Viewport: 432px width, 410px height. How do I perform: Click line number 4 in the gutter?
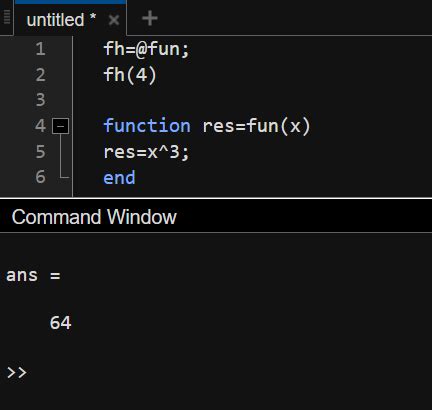(x=40, y=126)
